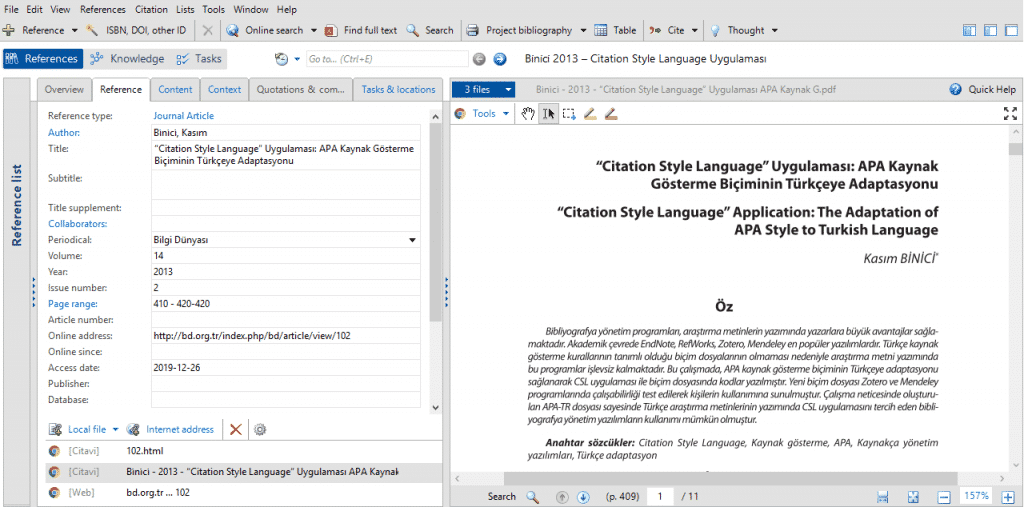Click the fullscreen preview icon
The image size is (1024, 507).
point(1009,114)
